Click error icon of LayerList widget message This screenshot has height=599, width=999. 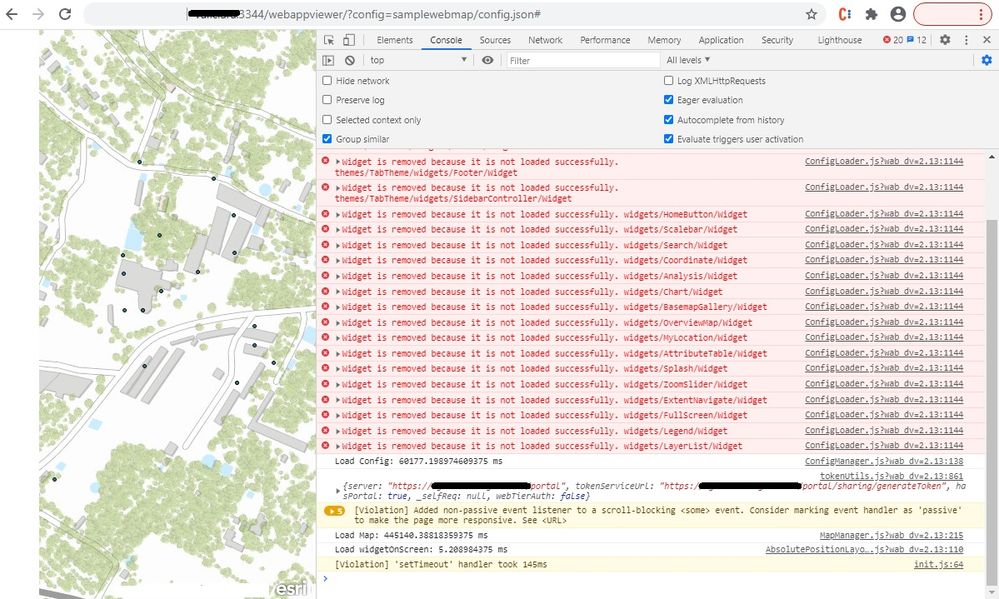point(326,445)
